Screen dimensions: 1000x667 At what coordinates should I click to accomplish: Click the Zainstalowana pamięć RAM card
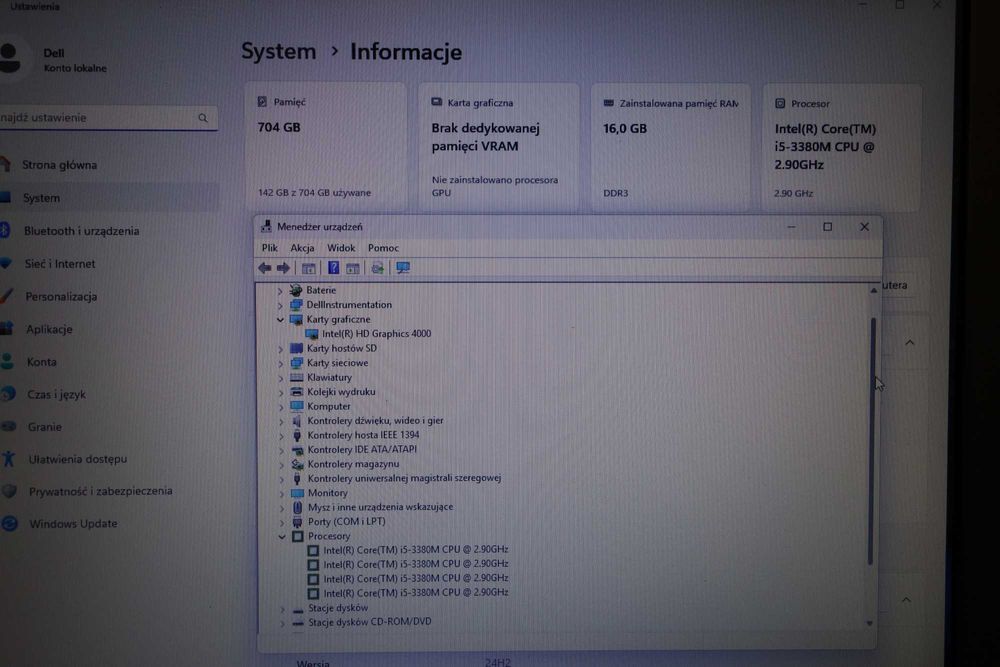pyautogui.click(x=670, y=148)
